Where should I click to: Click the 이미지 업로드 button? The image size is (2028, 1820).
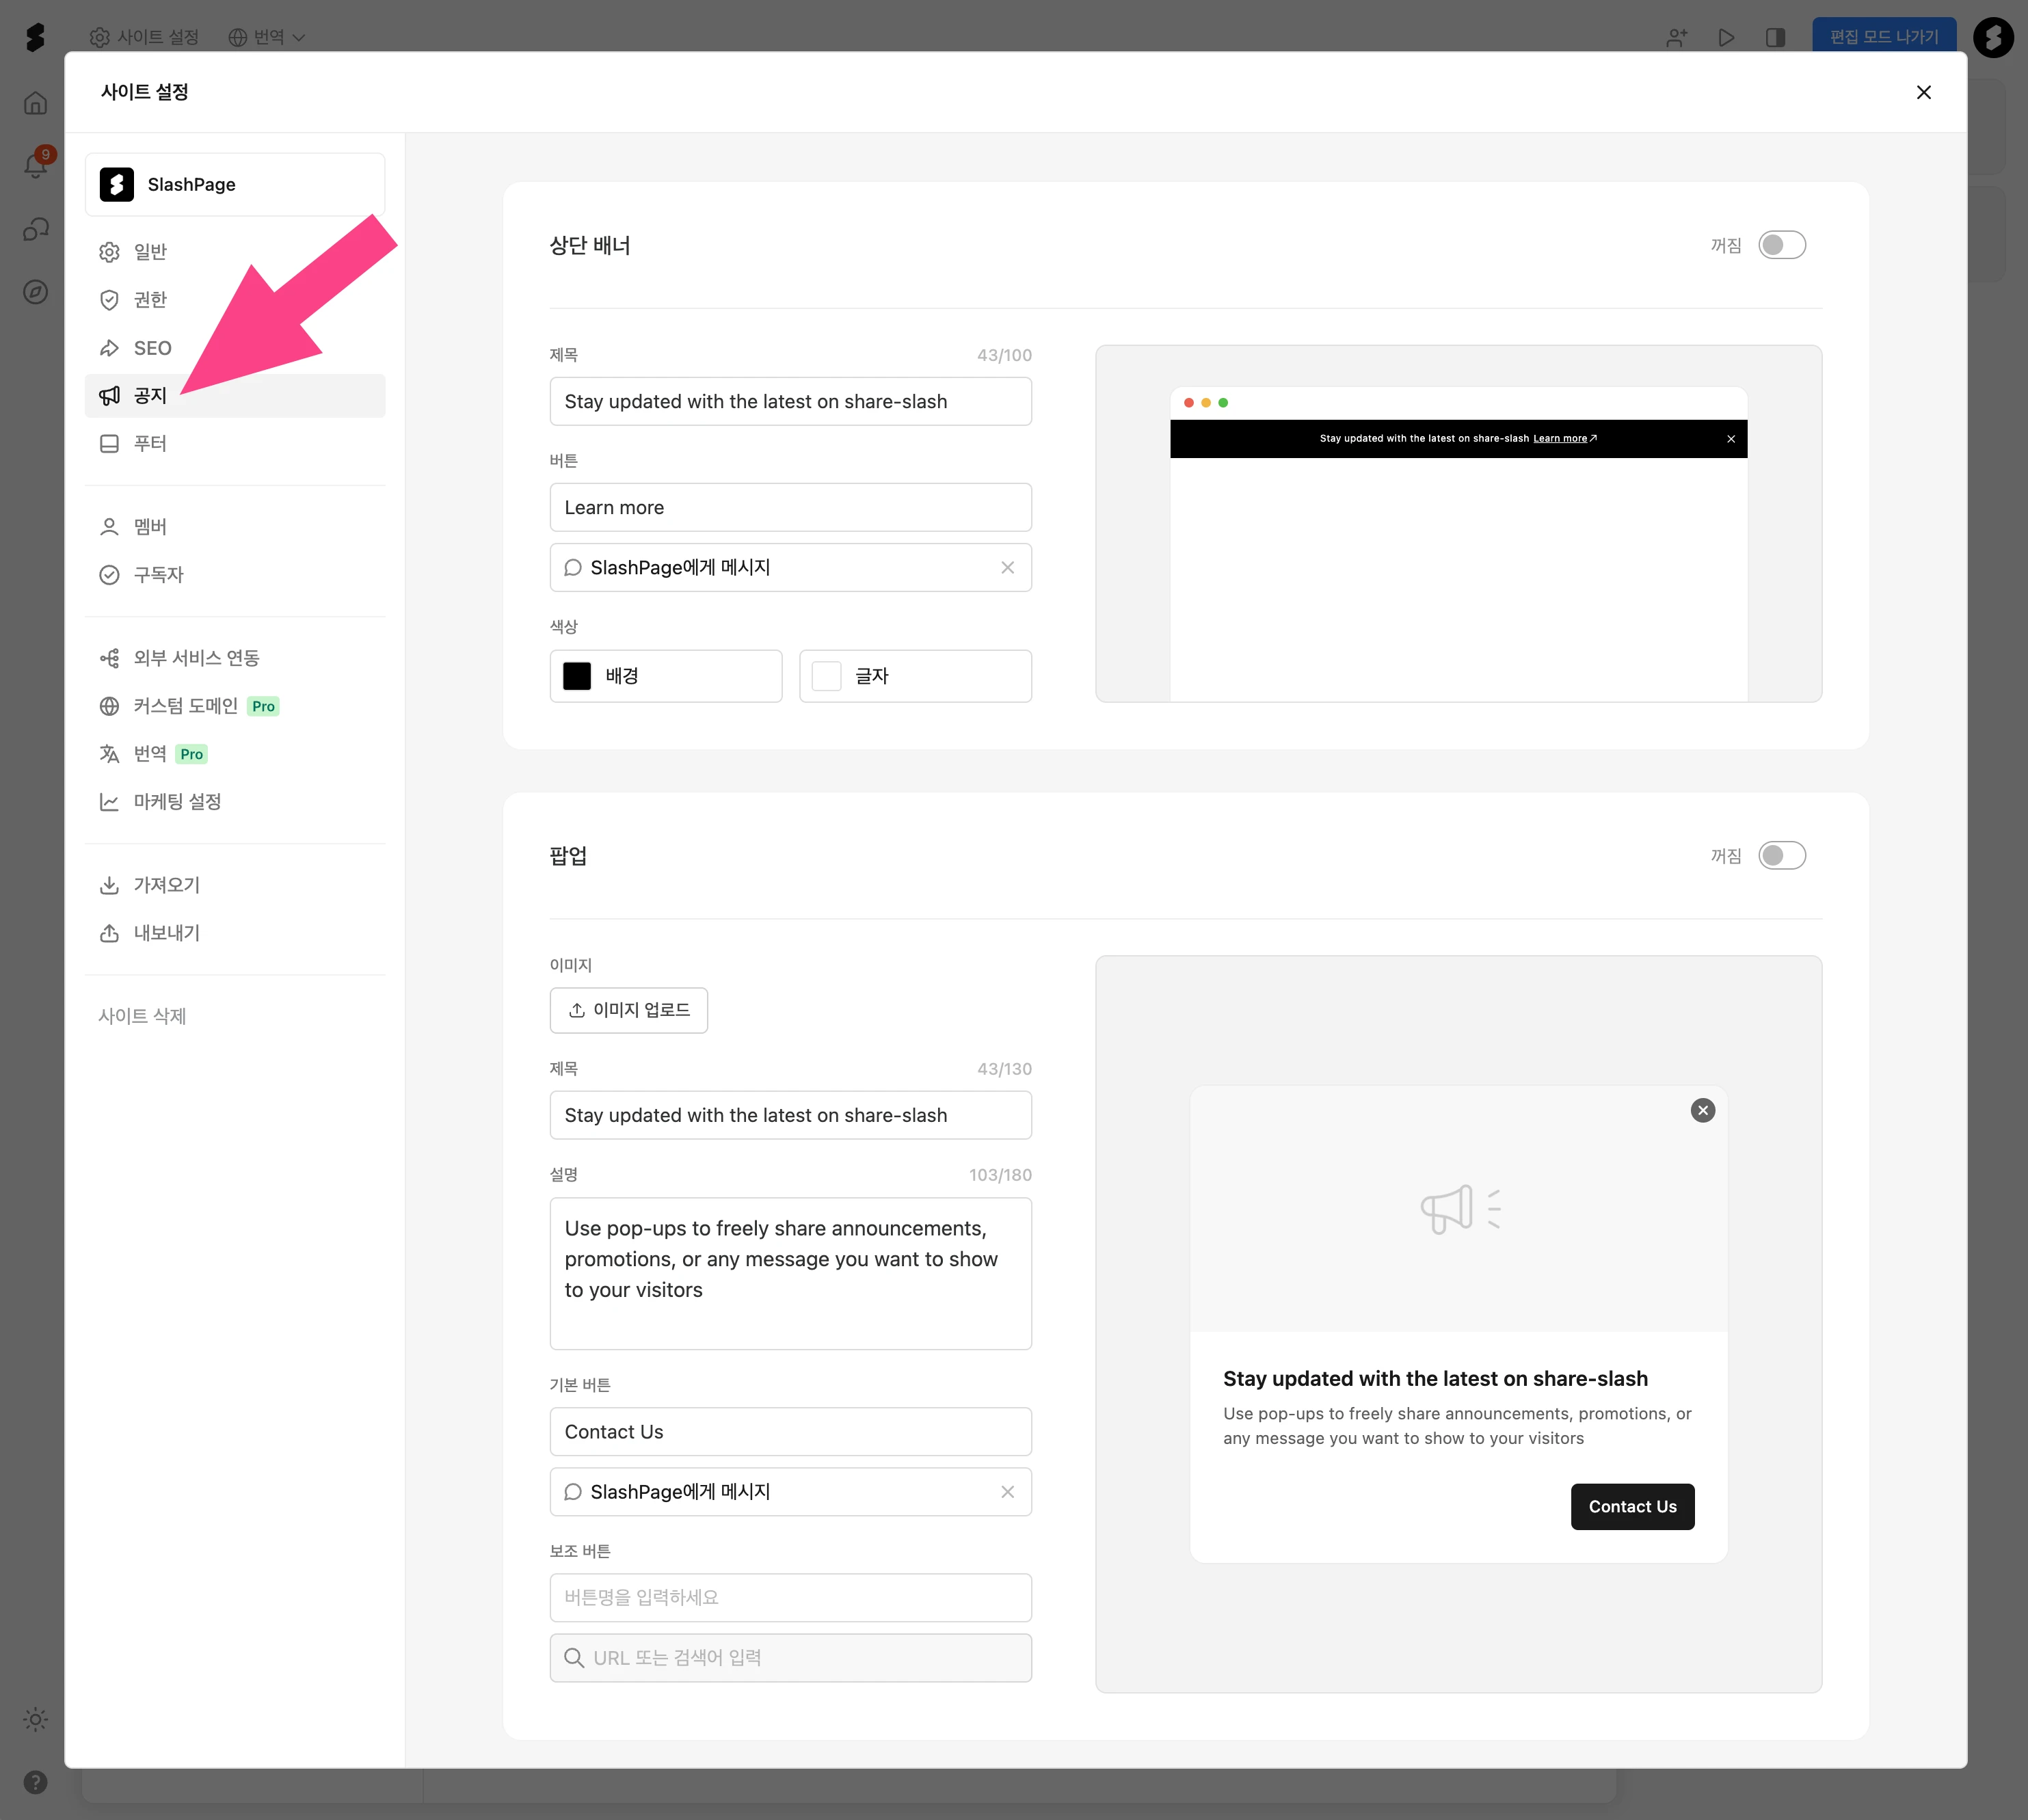click(628, 1010)
